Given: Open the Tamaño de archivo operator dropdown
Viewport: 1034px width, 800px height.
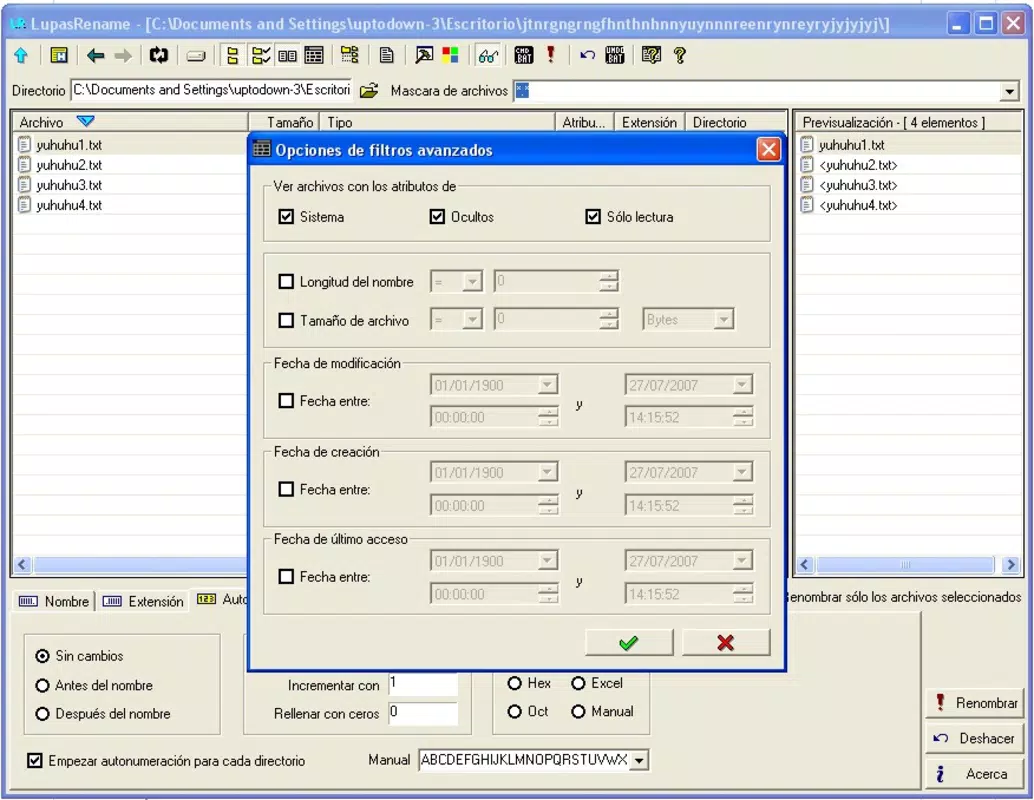Looking at the screenshot, I should coord(471,320).
